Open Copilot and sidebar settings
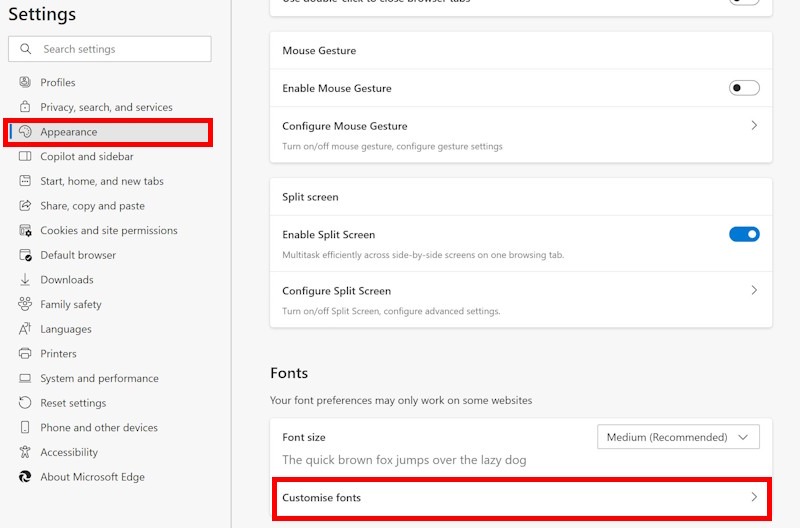800x528 pixels. (x=87, y=156)
